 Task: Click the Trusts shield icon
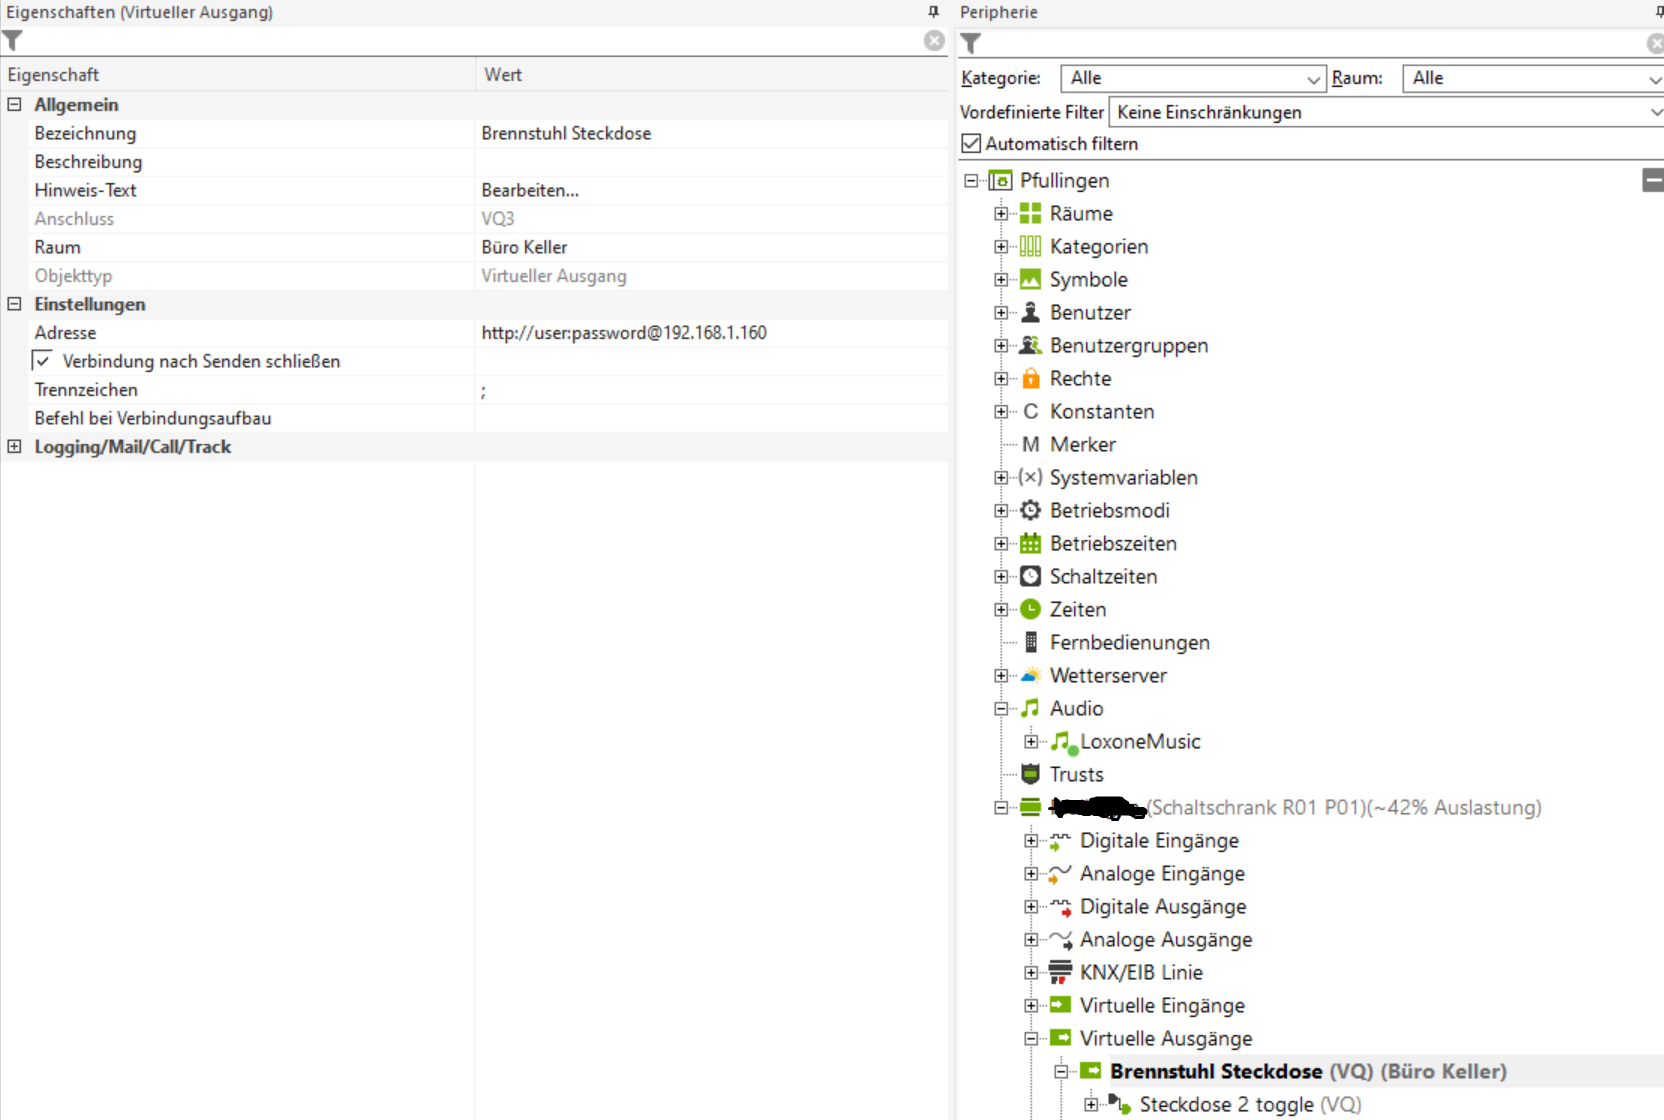[1030, 774]
